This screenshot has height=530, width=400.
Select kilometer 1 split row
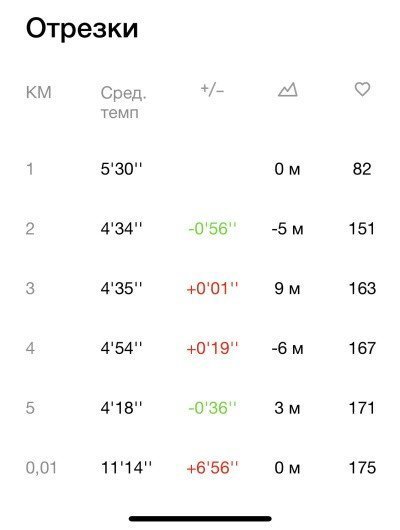point(200,169)
